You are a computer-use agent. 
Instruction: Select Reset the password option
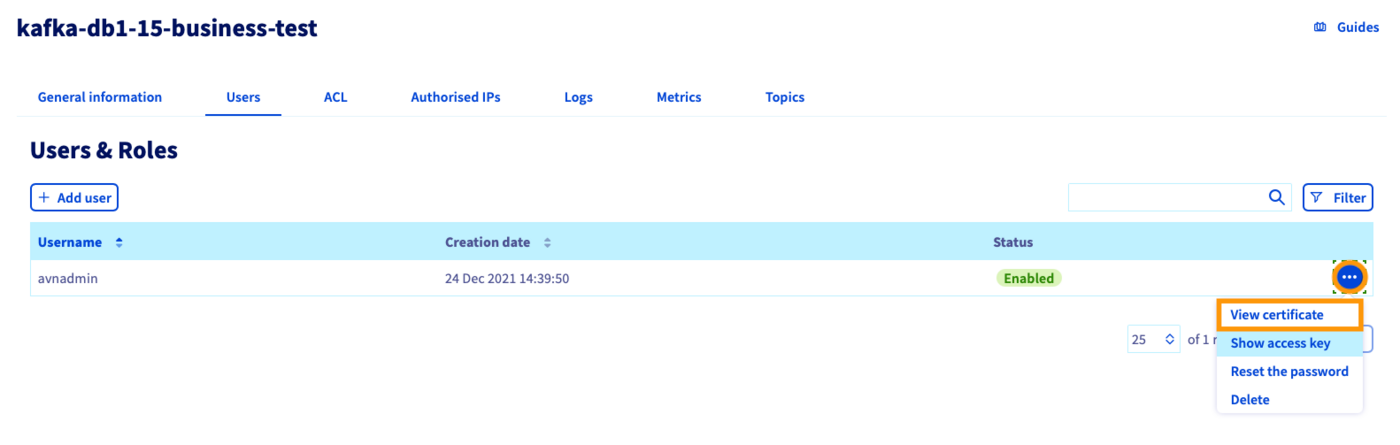1289,371
